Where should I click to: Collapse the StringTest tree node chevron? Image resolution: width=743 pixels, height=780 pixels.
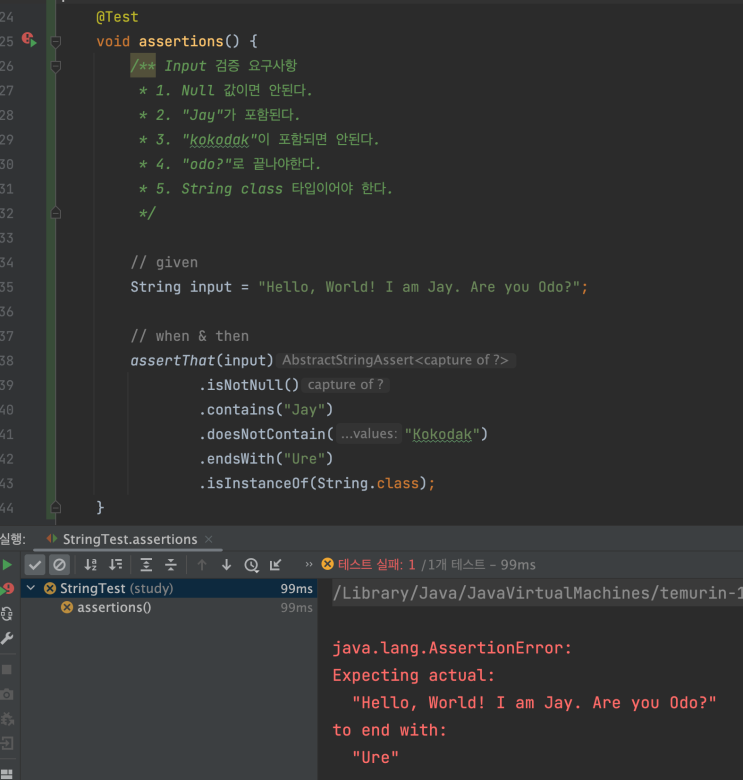point(31,589)
